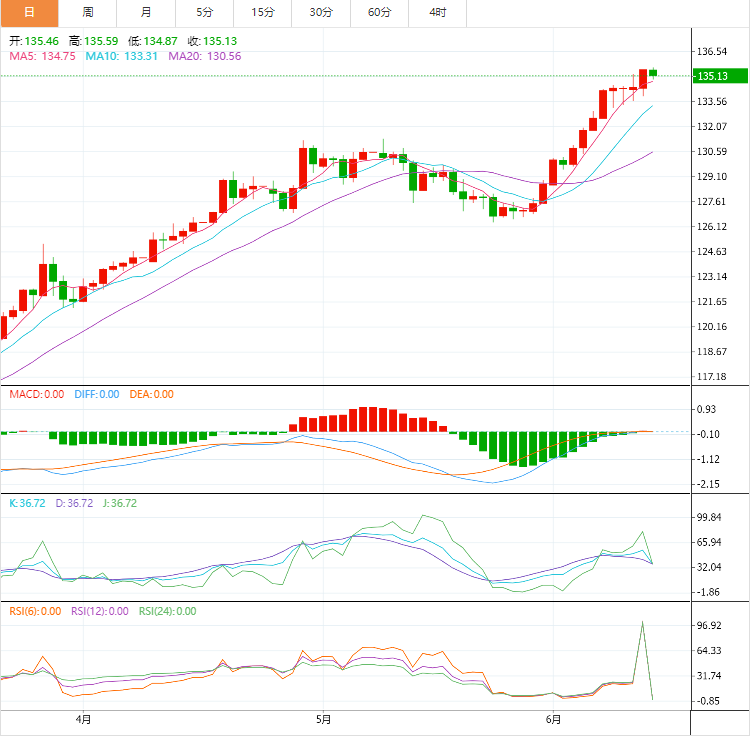Switch to the 4时 timeframe tab
This screenshot has height=739, width=755.
pyautogui.click(x=438, y=12)
